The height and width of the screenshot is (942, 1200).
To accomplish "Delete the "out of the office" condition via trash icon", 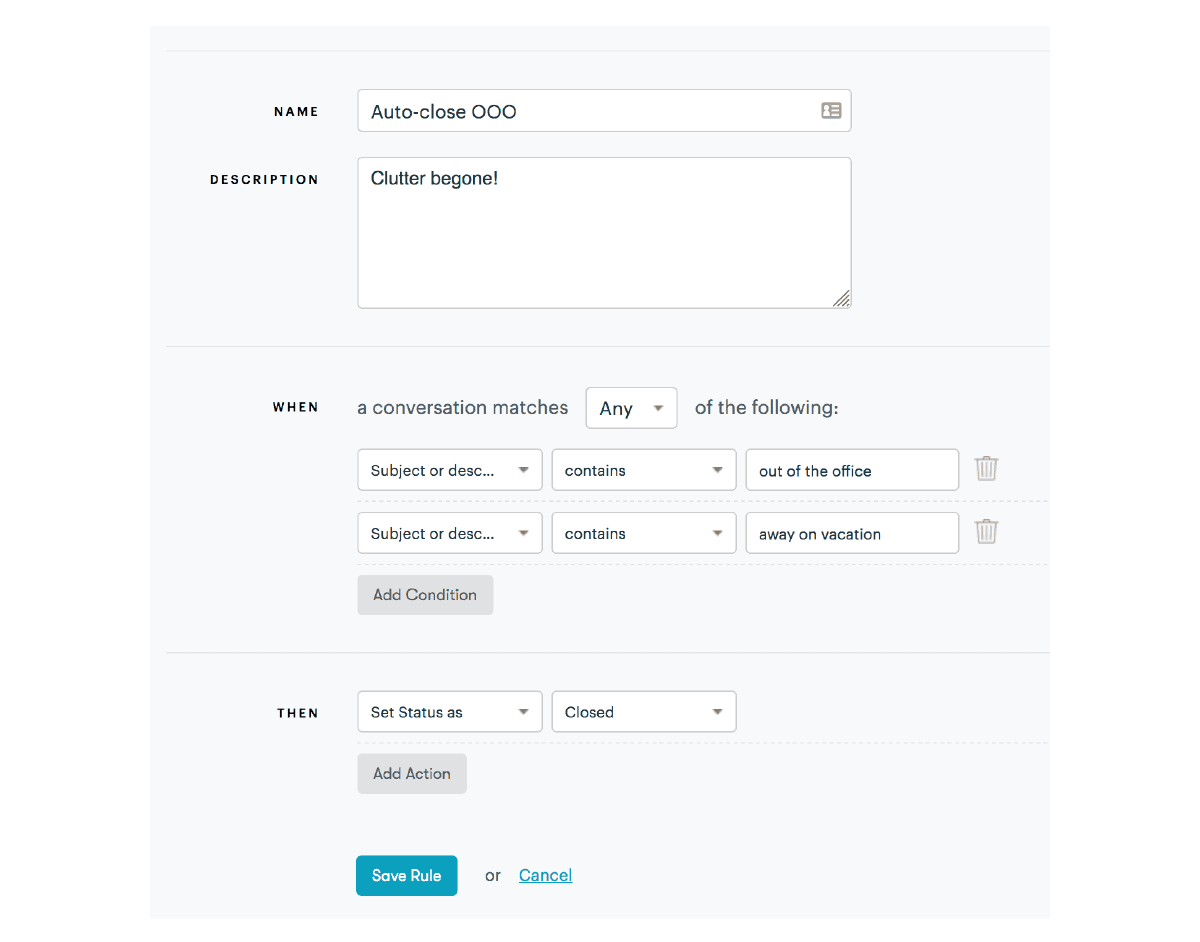I will [x=986, y=469].
